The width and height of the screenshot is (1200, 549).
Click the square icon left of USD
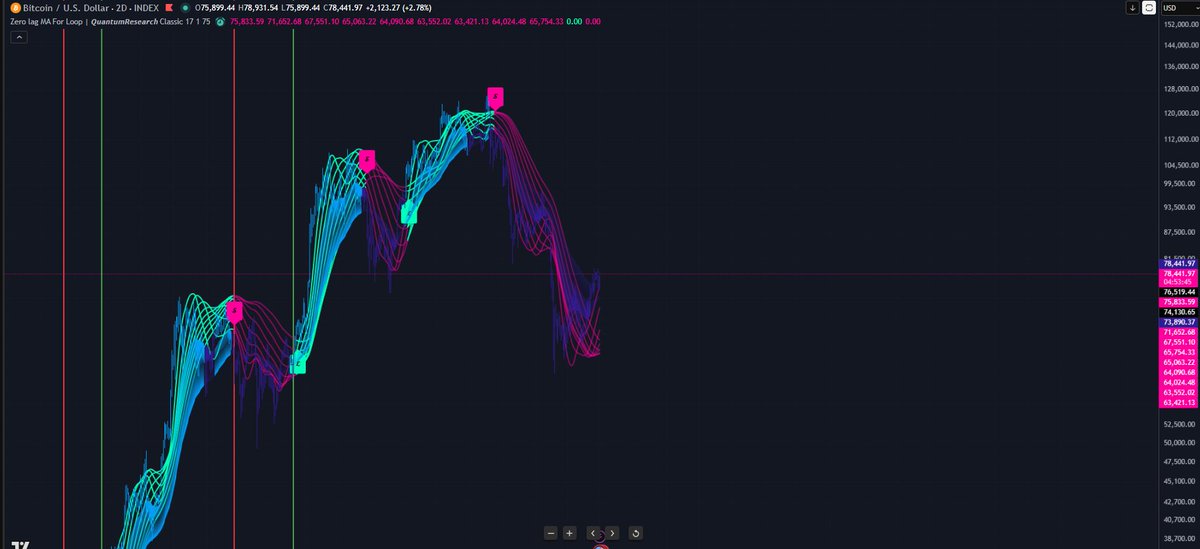[x=1149, y=8]
